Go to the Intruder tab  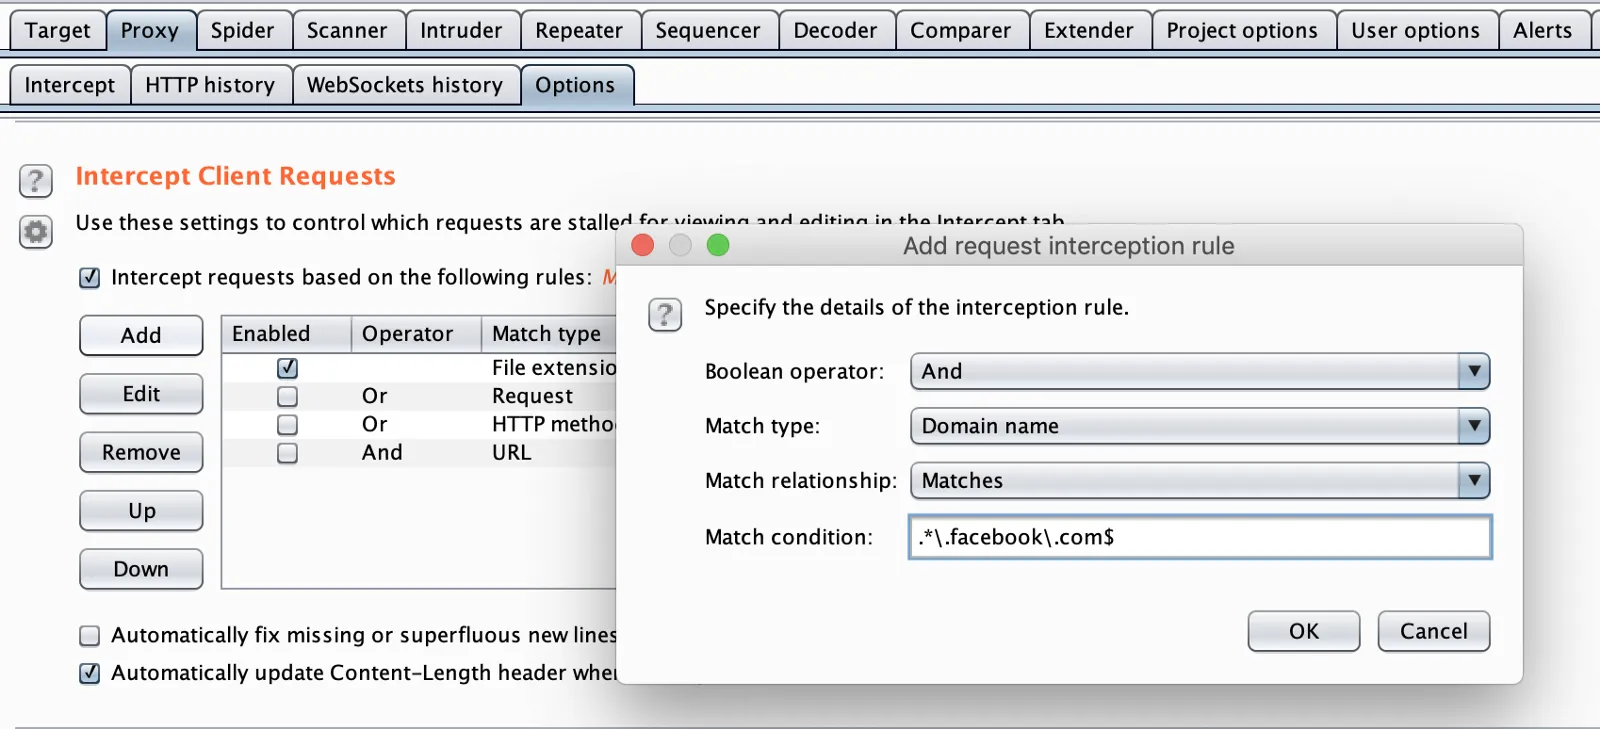coord(461,31)
